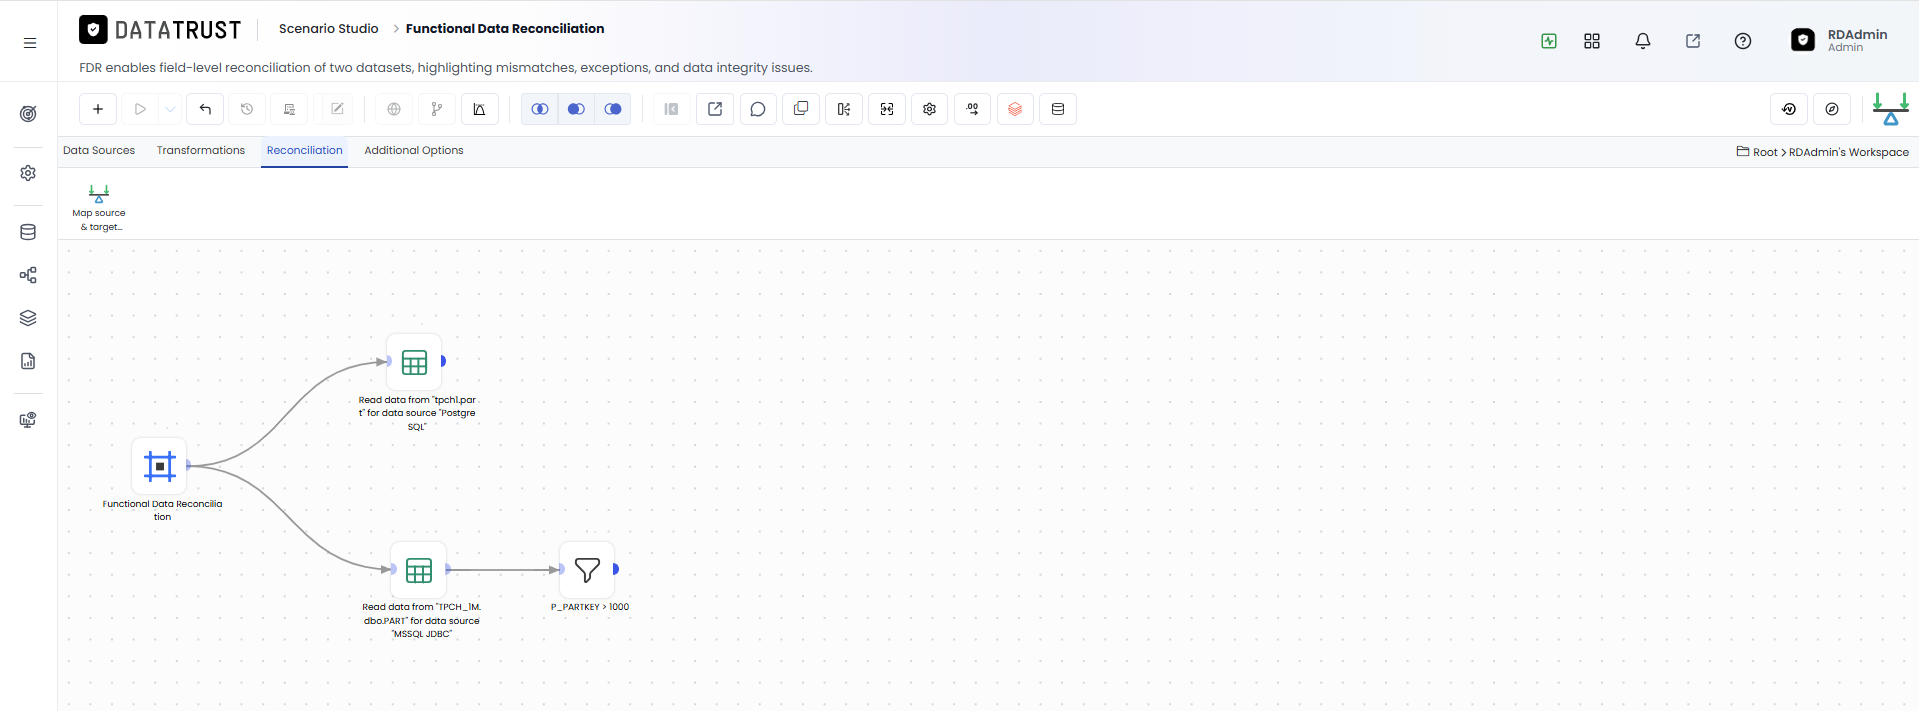Open the comments speech bubble icon

coord(758,109)
